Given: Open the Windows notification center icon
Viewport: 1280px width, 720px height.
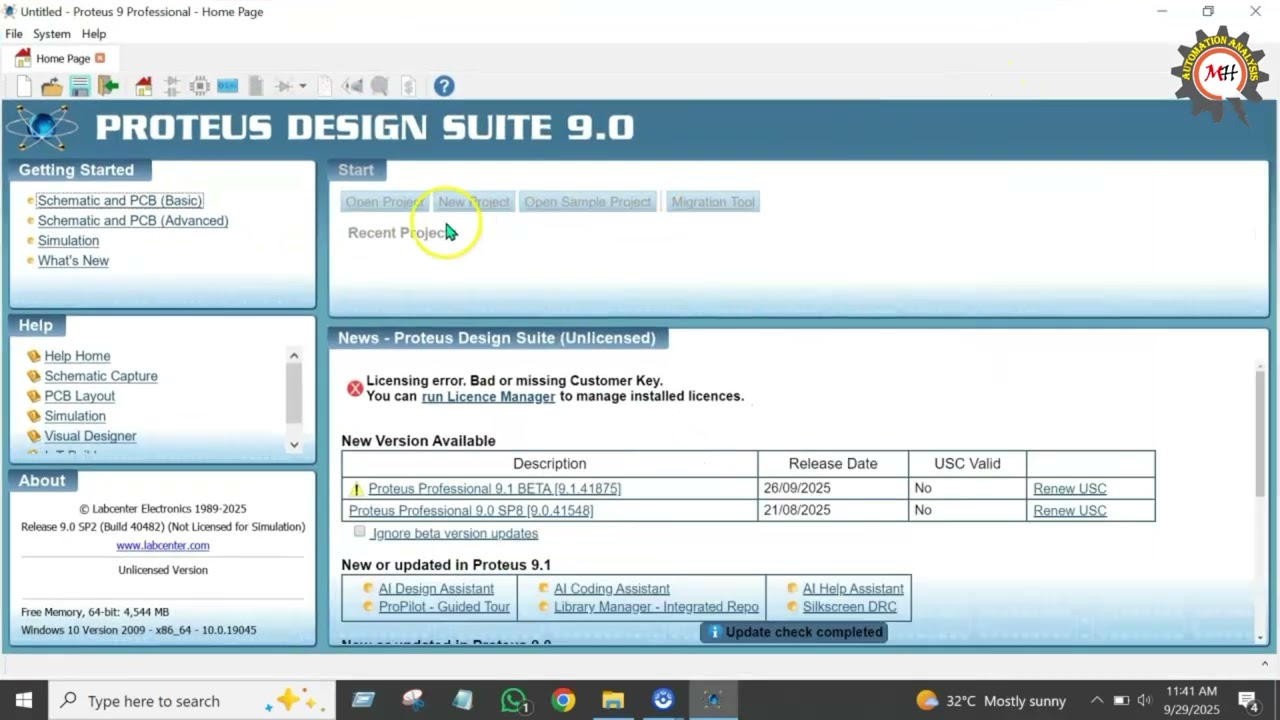Looking at the screenshot, I should pyautogui.click(x=1249, y=701).
